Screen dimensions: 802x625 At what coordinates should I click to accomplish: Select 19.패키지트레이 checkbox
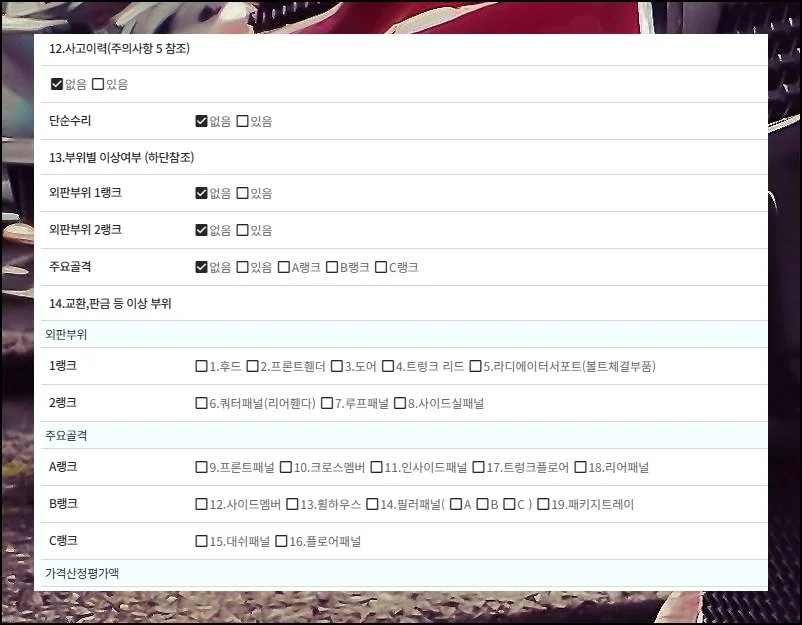tap(543, 504)
